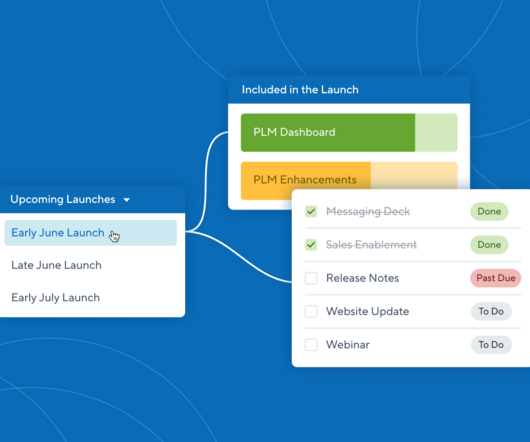
Task: Open the PLM Dashboard progress bar
Action: 349,132
